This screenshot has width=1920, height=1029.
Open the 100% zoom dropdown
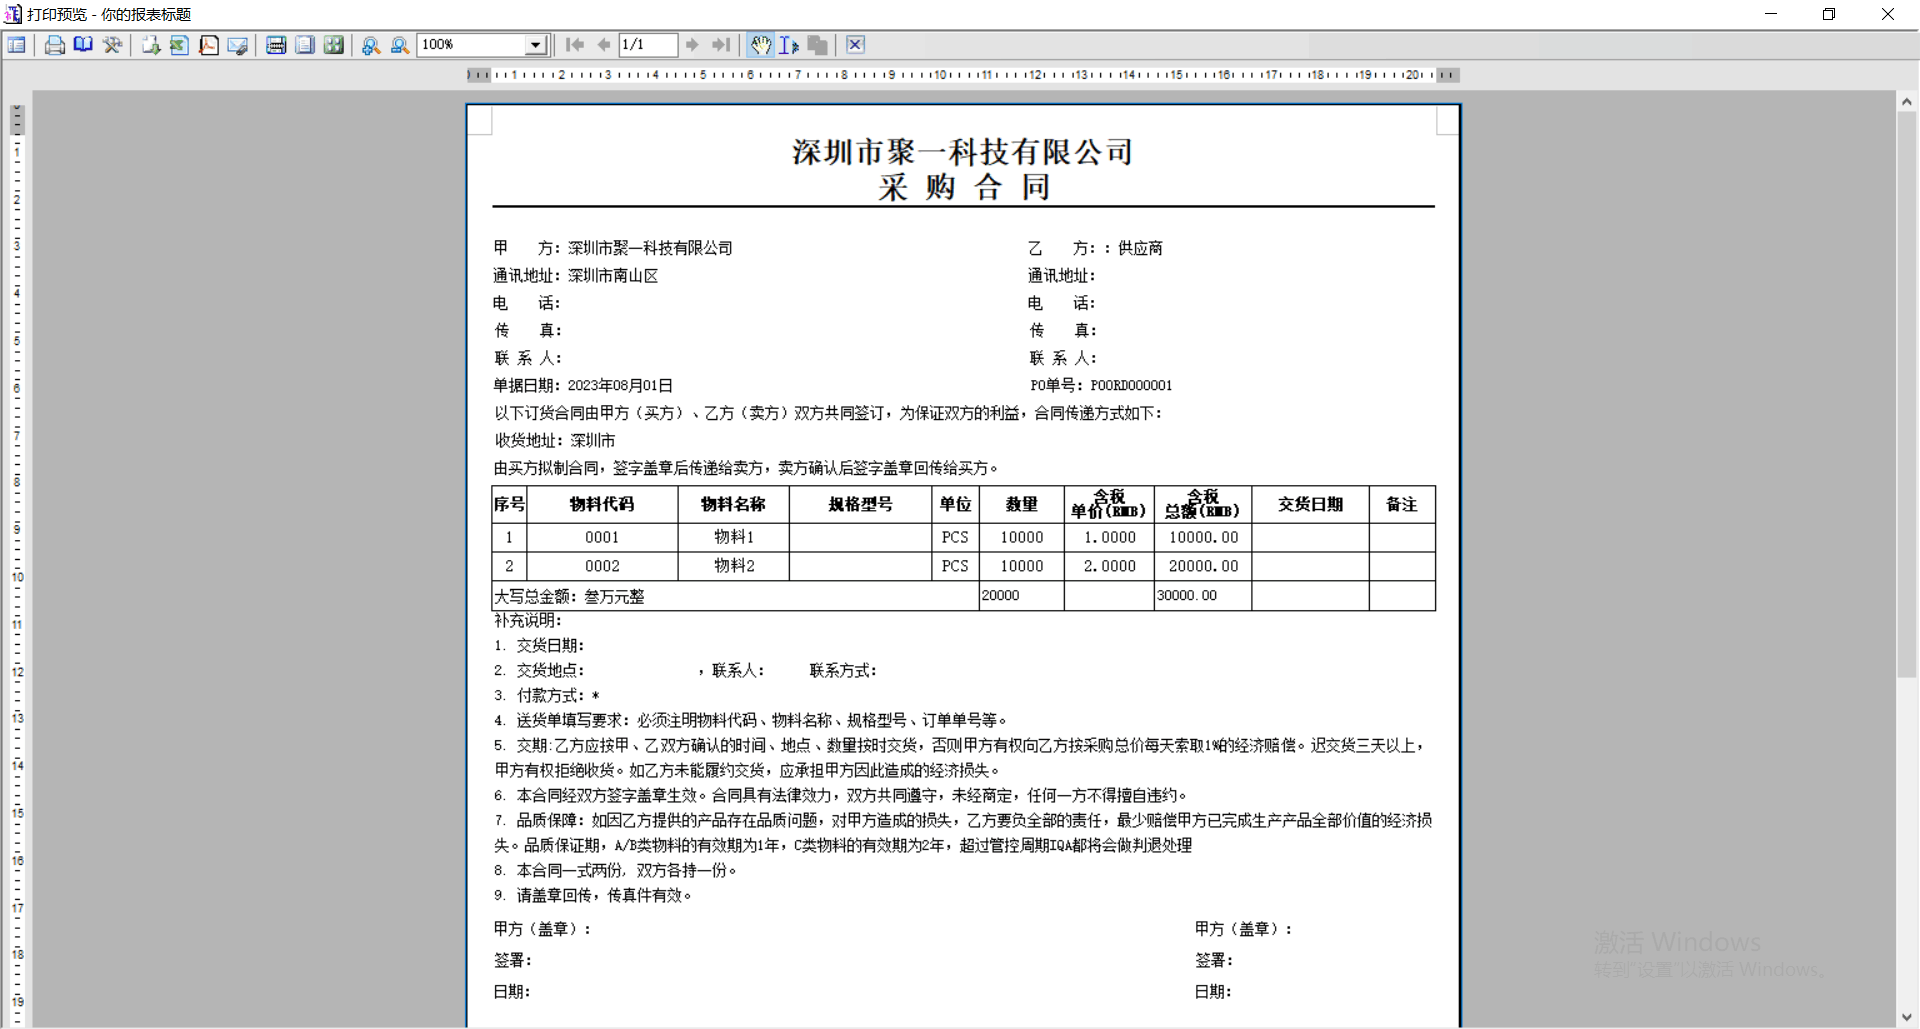tap(536, 45)
